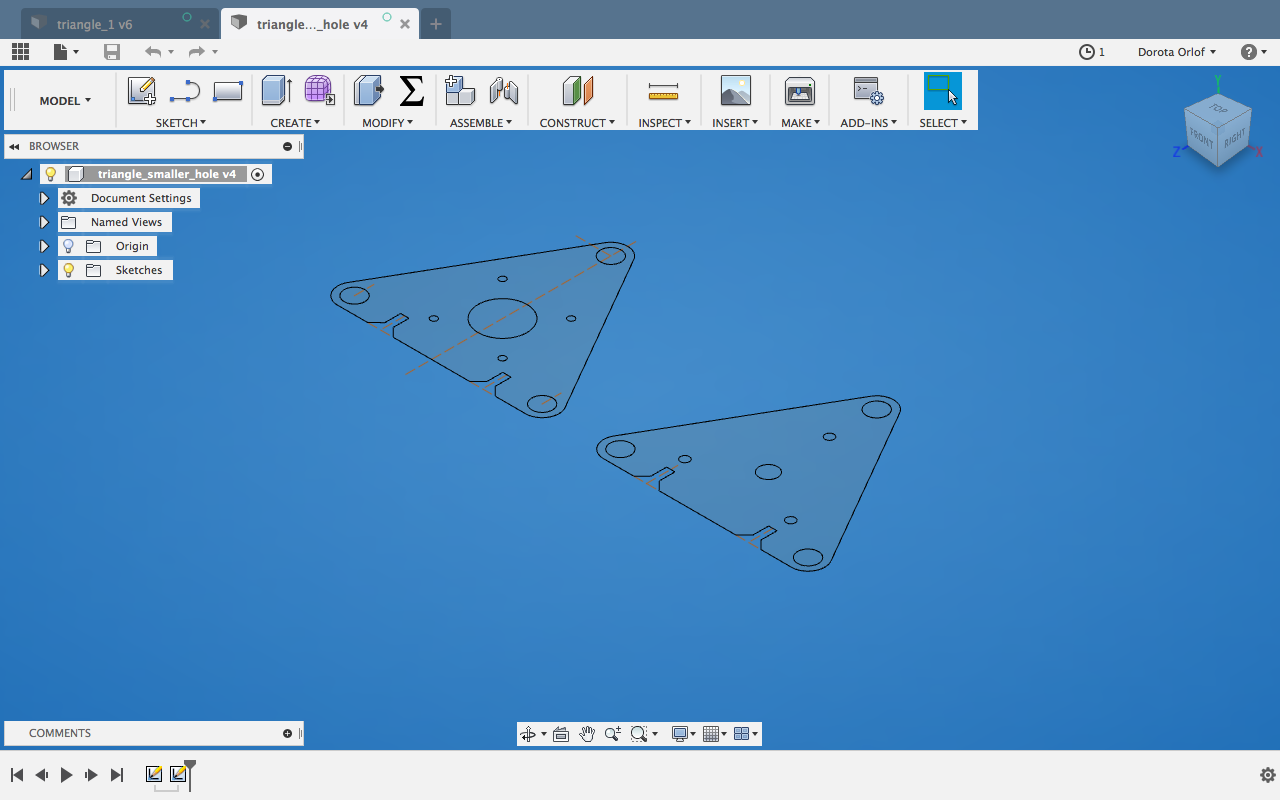
Task: Open Grid and Snaps settings
Action: pyautogui.click(x=715, y=734)
